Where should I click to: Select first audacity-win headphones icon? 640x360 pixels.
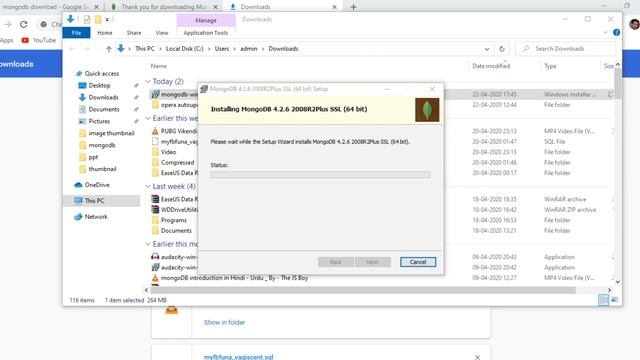[155, 257]
